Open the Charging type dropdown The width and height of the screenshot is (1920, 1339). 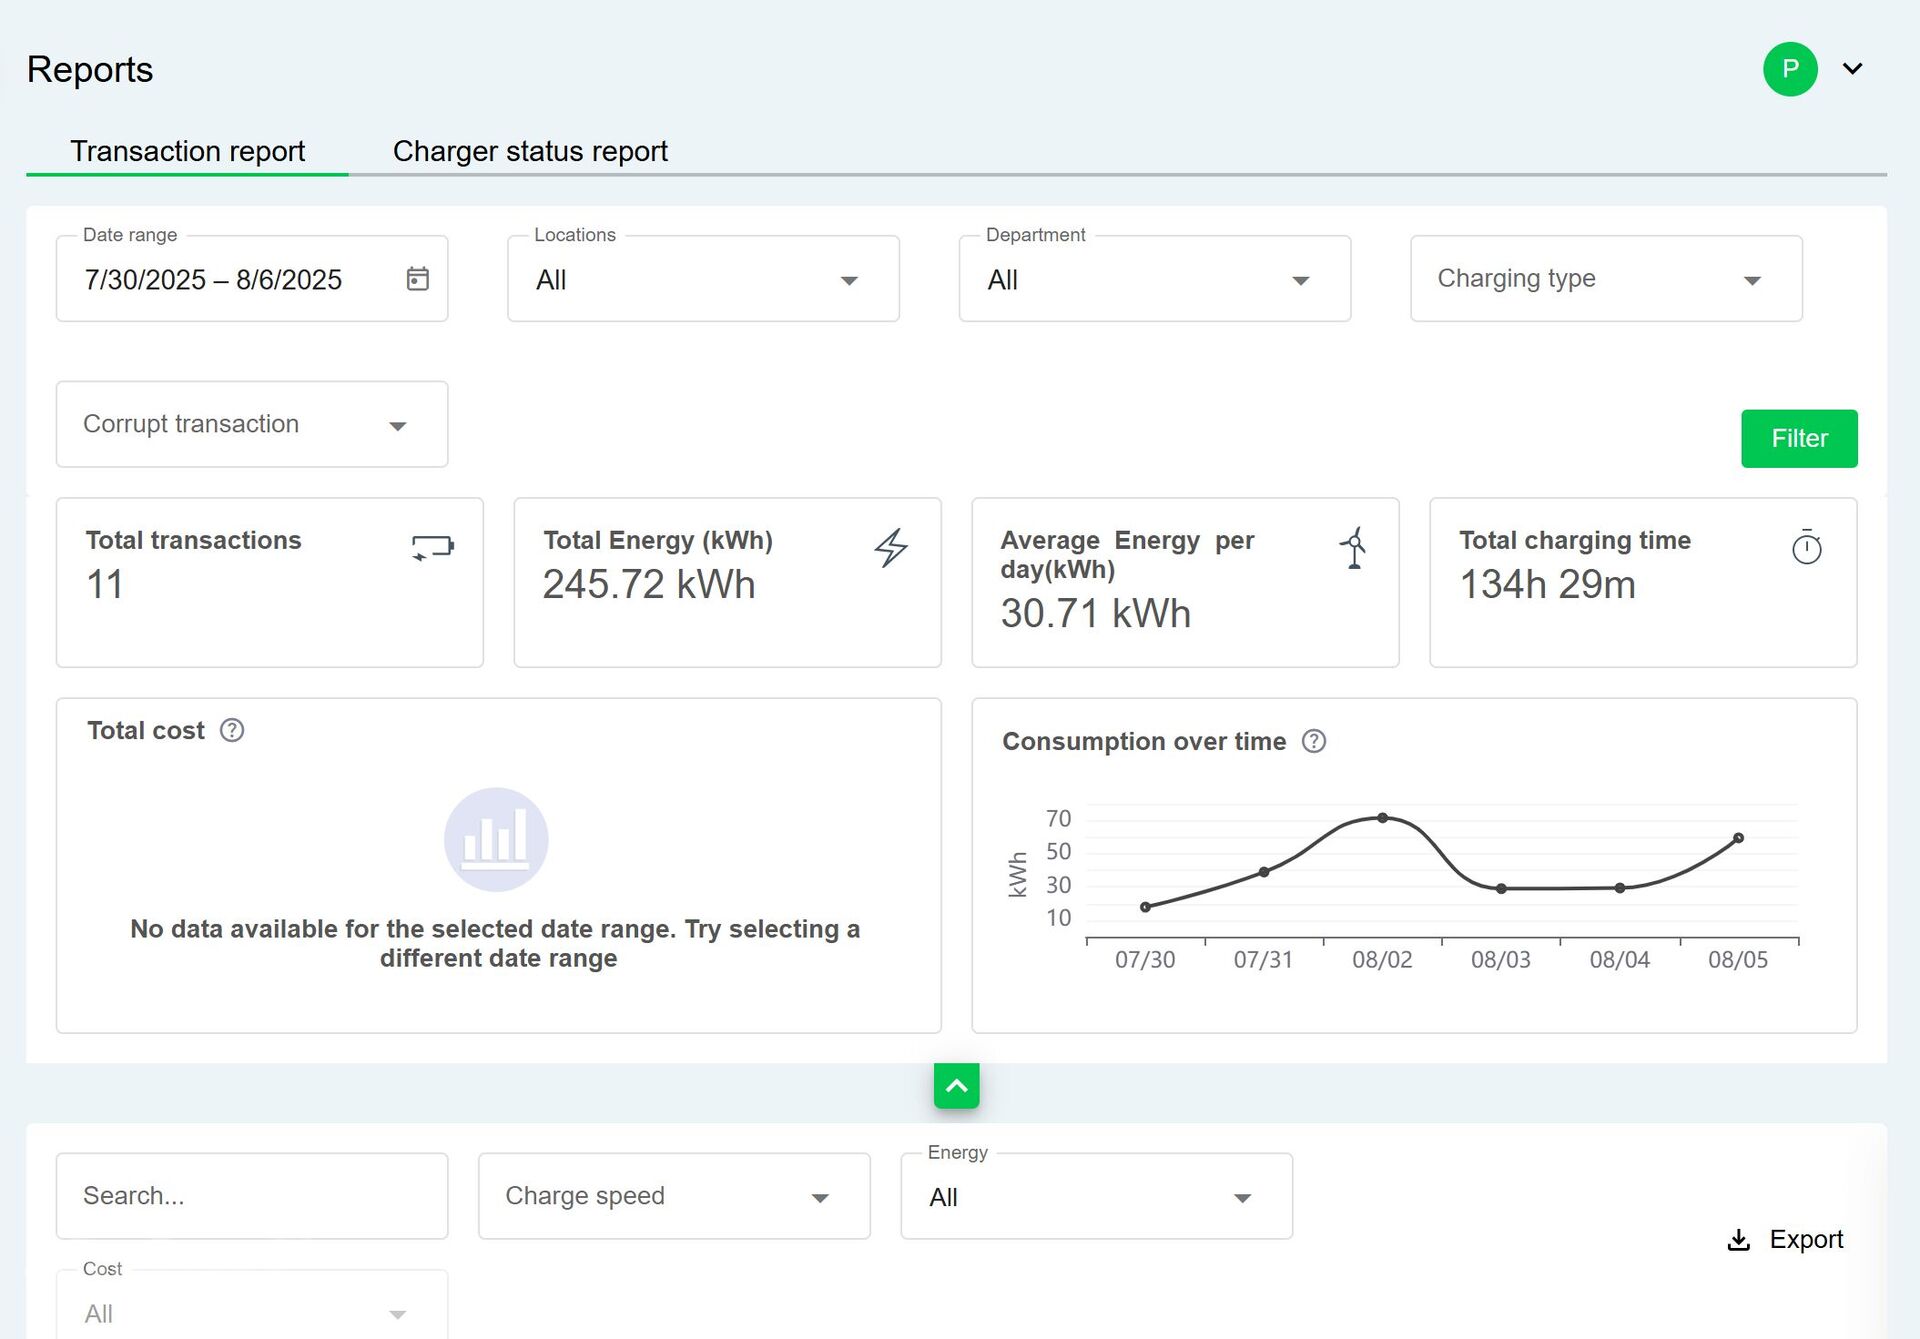click(1605, 280)
